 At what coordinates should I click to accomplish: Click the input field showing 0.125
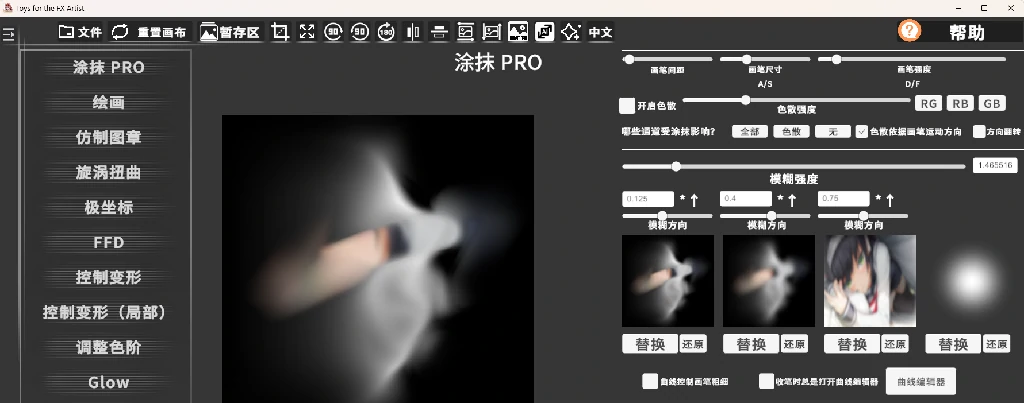(x=648, y=199)
